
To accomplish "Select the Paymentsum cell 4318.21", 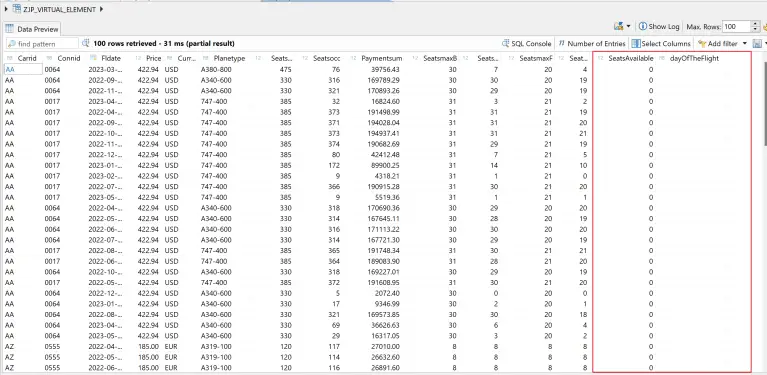I will 387,176.
